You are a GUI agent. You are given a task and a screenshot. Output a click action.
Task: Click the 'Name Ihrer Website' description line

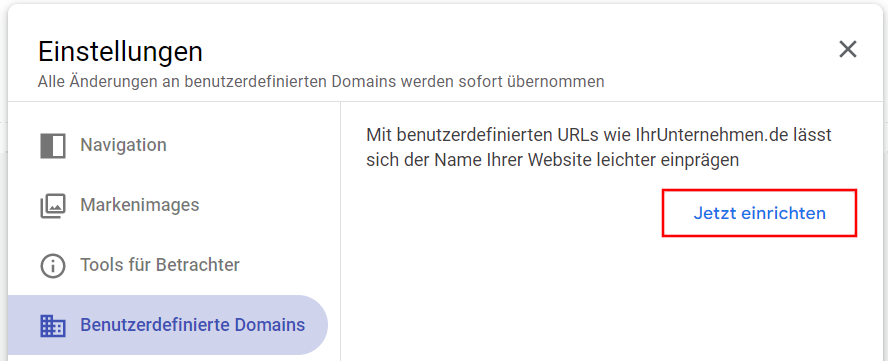[x=553, y=161]
